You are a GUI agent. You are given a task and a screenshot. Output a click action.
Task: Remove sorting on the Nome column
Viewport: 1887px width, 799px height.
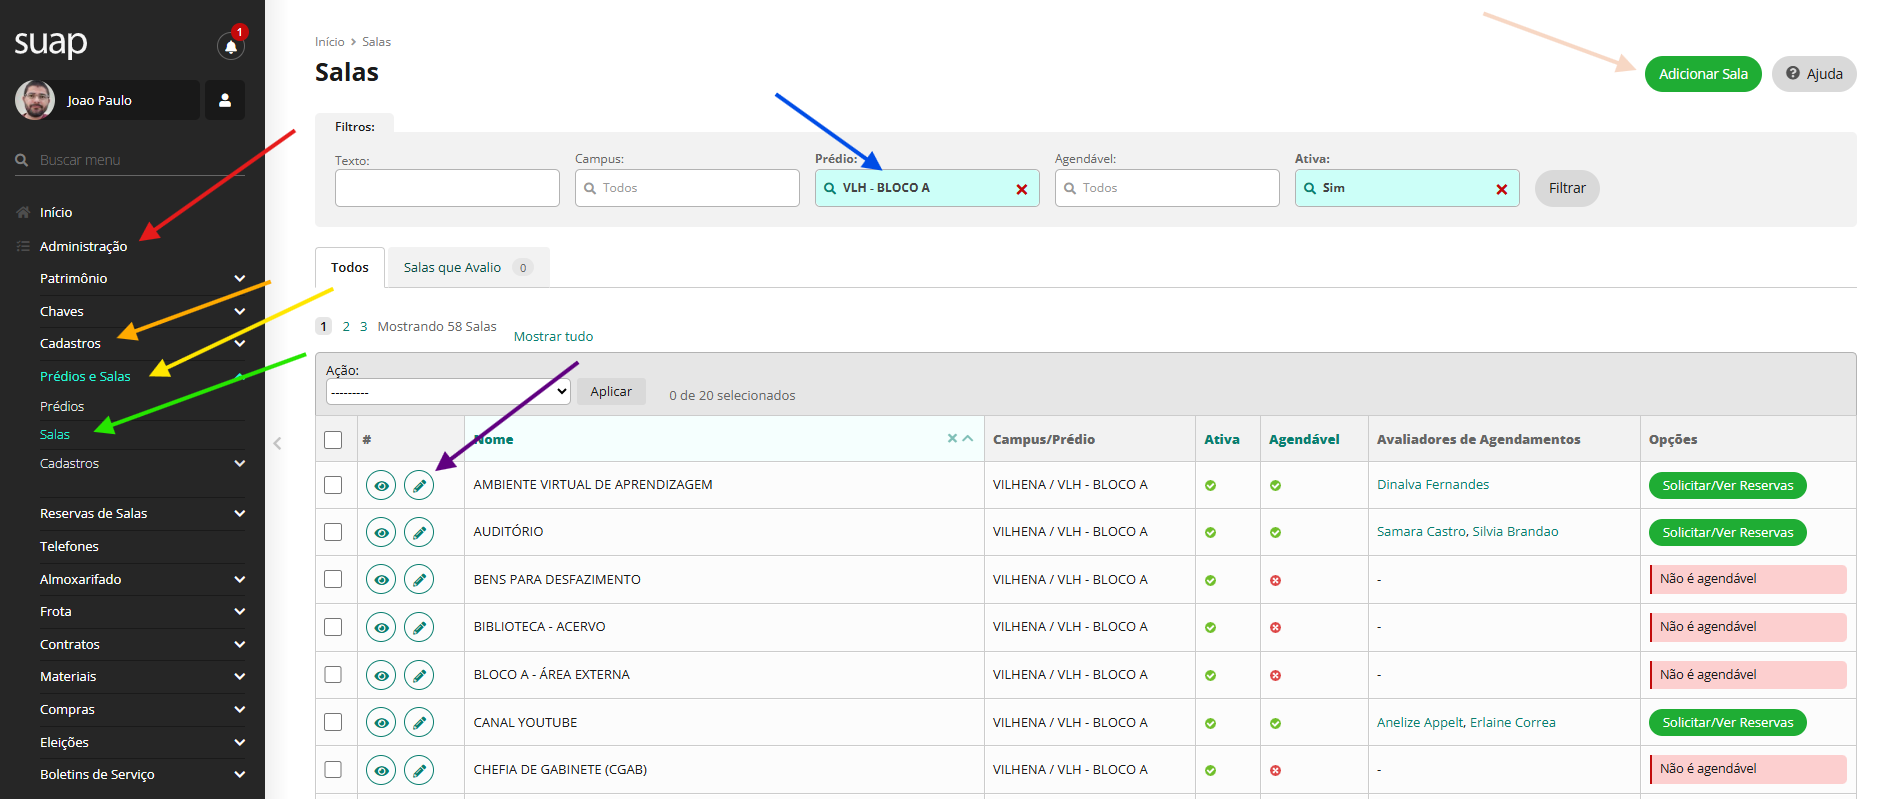click(952, 439)
